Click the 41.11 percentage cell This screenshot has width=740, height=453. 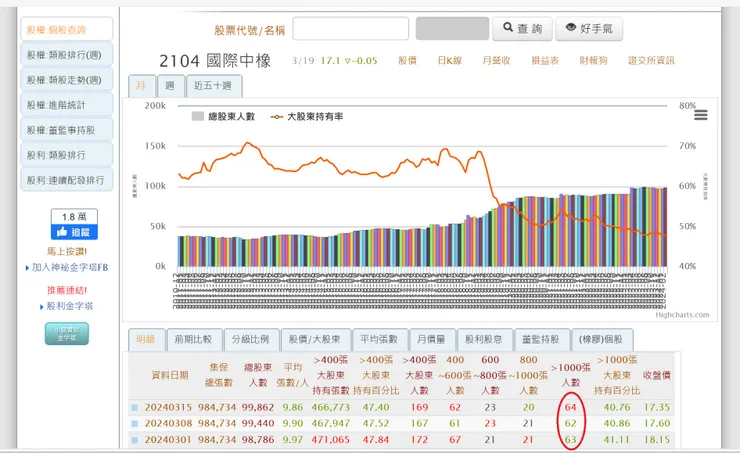pos(617,440)
